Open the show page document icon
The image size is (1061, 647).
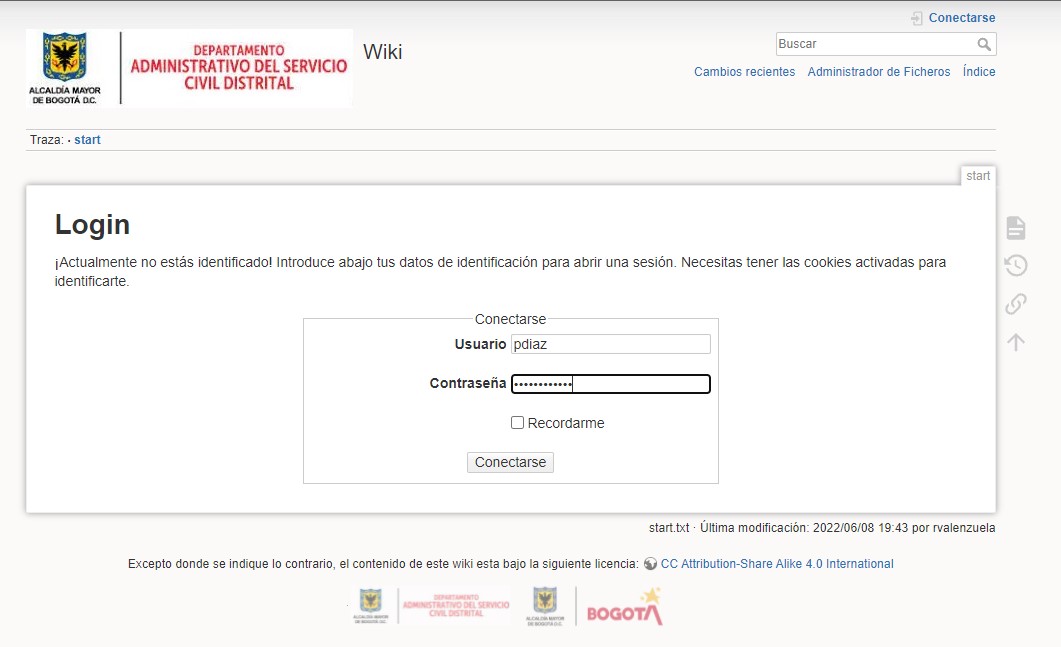tap(1016, 227)
